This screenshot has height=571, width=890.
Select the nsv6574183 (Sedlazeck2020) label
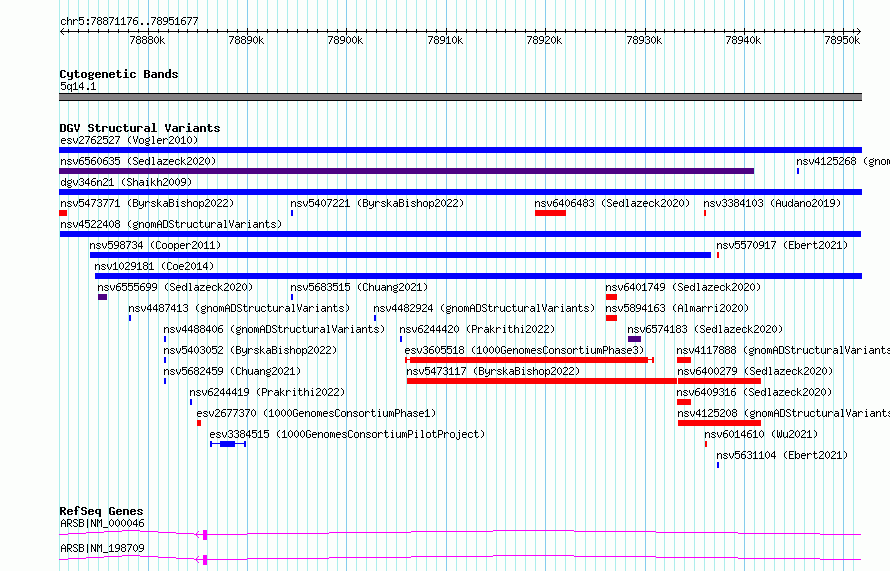coord(705,329)
